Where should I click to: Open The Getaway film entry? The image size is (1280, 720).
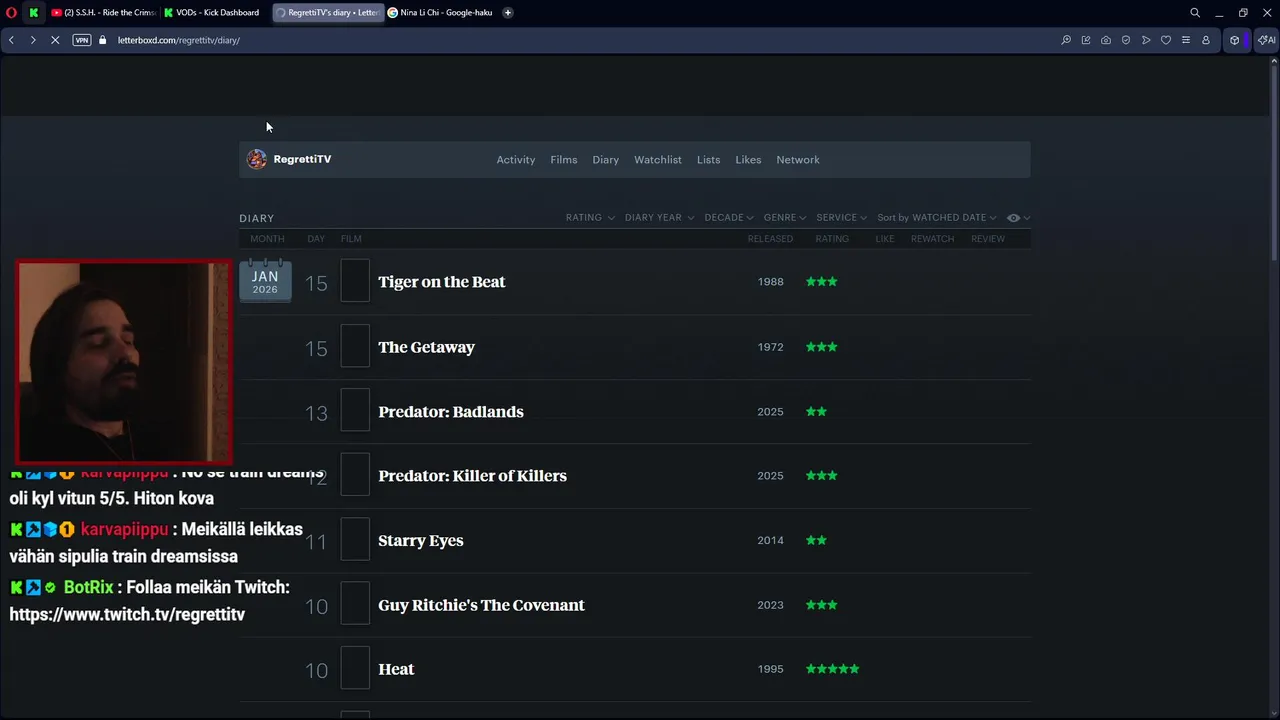[x=427, y=347]
